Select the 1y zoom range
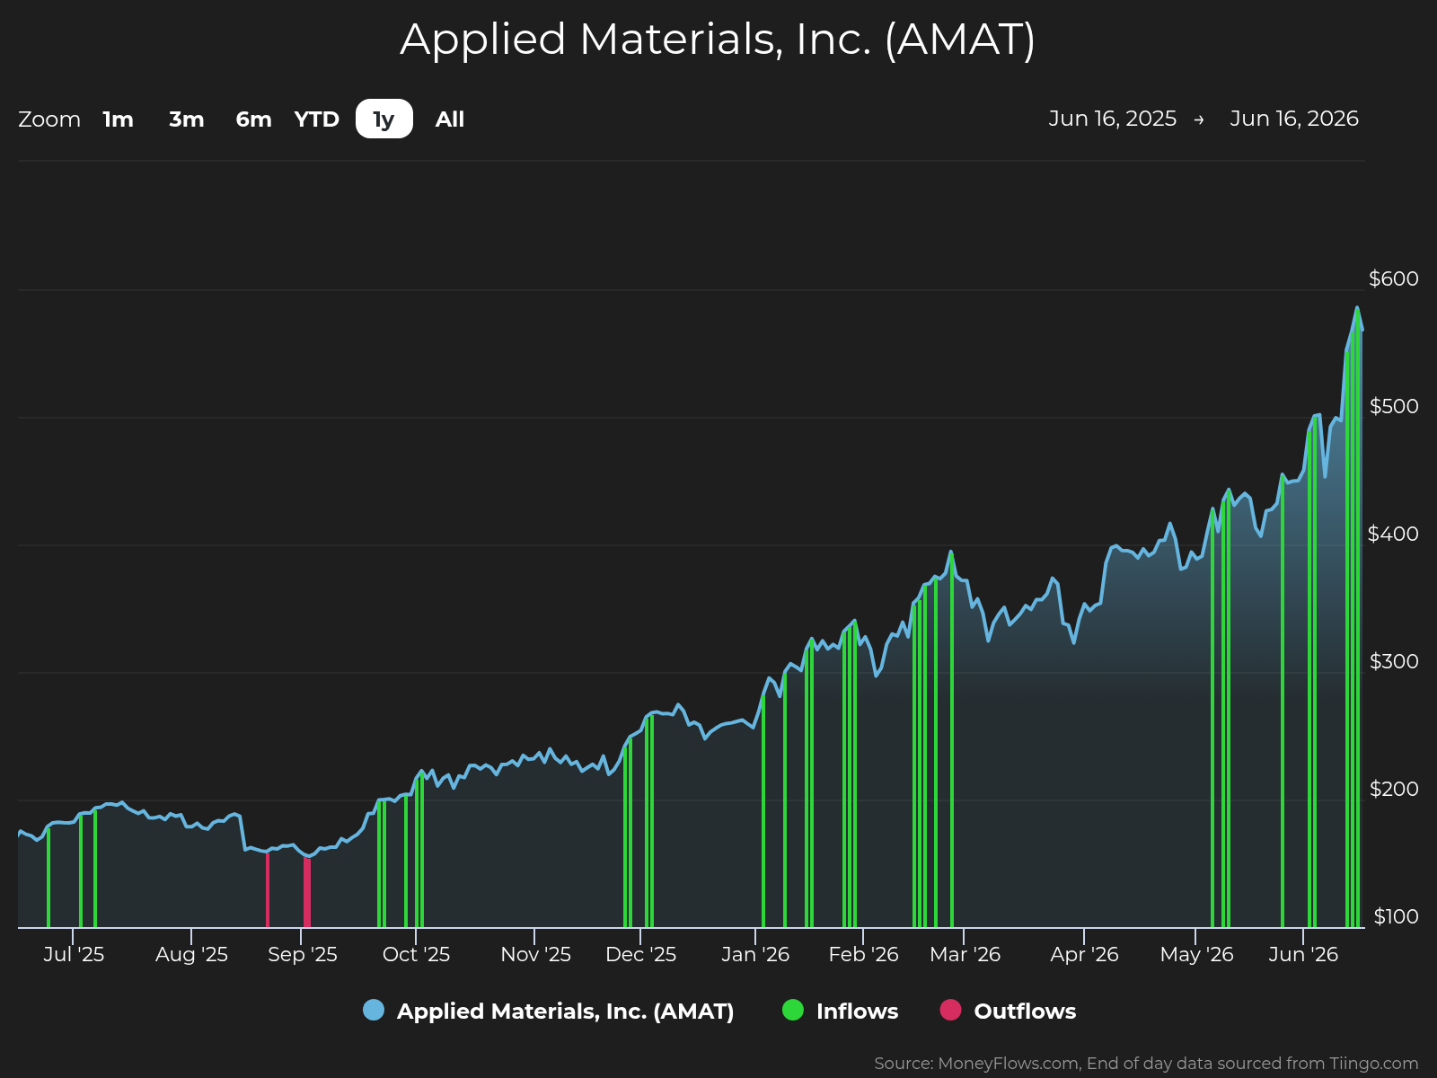The width and height of the screenshot is (1437, 1078). [384, 119]
